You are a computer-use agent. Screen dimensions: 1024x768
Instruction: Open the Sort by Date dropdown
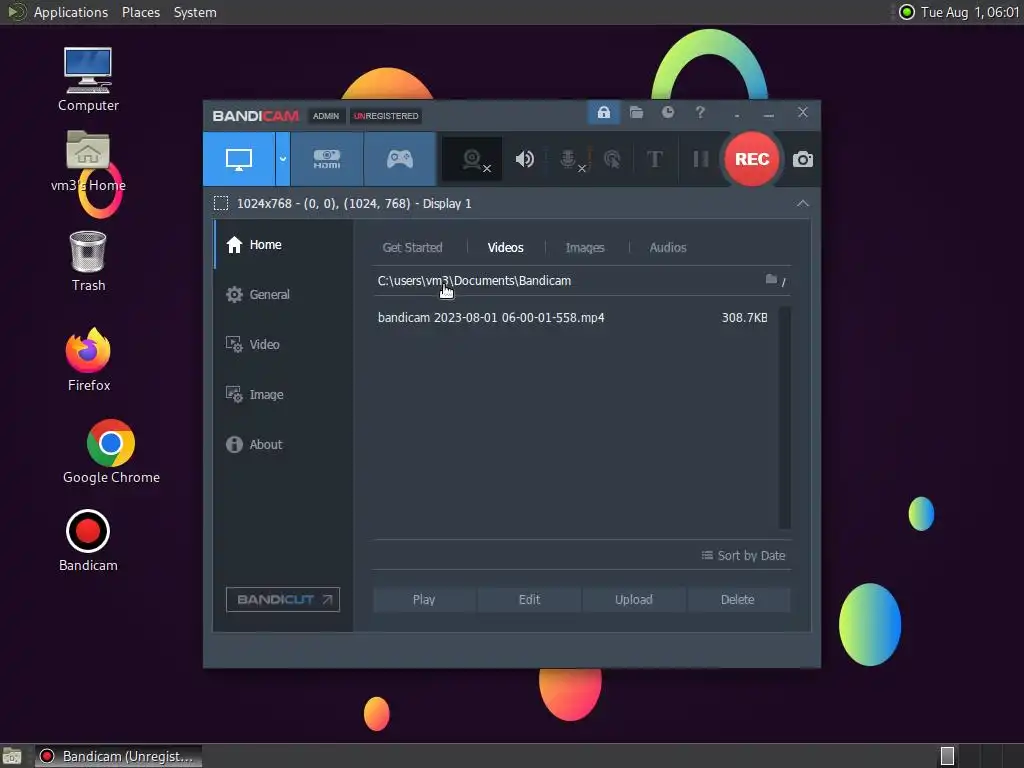point(743,556)
